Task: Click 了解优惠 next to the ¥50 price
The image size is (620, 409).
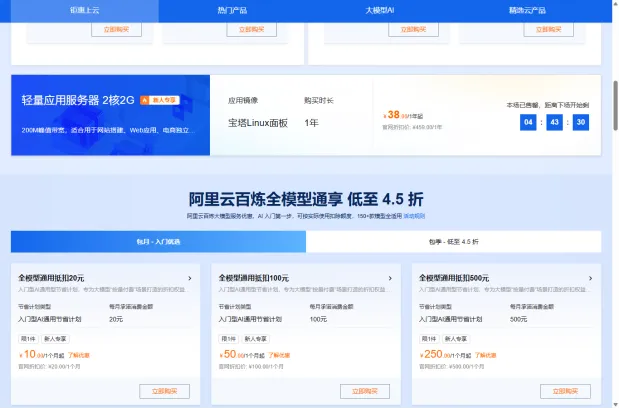Action: (279, 355)
